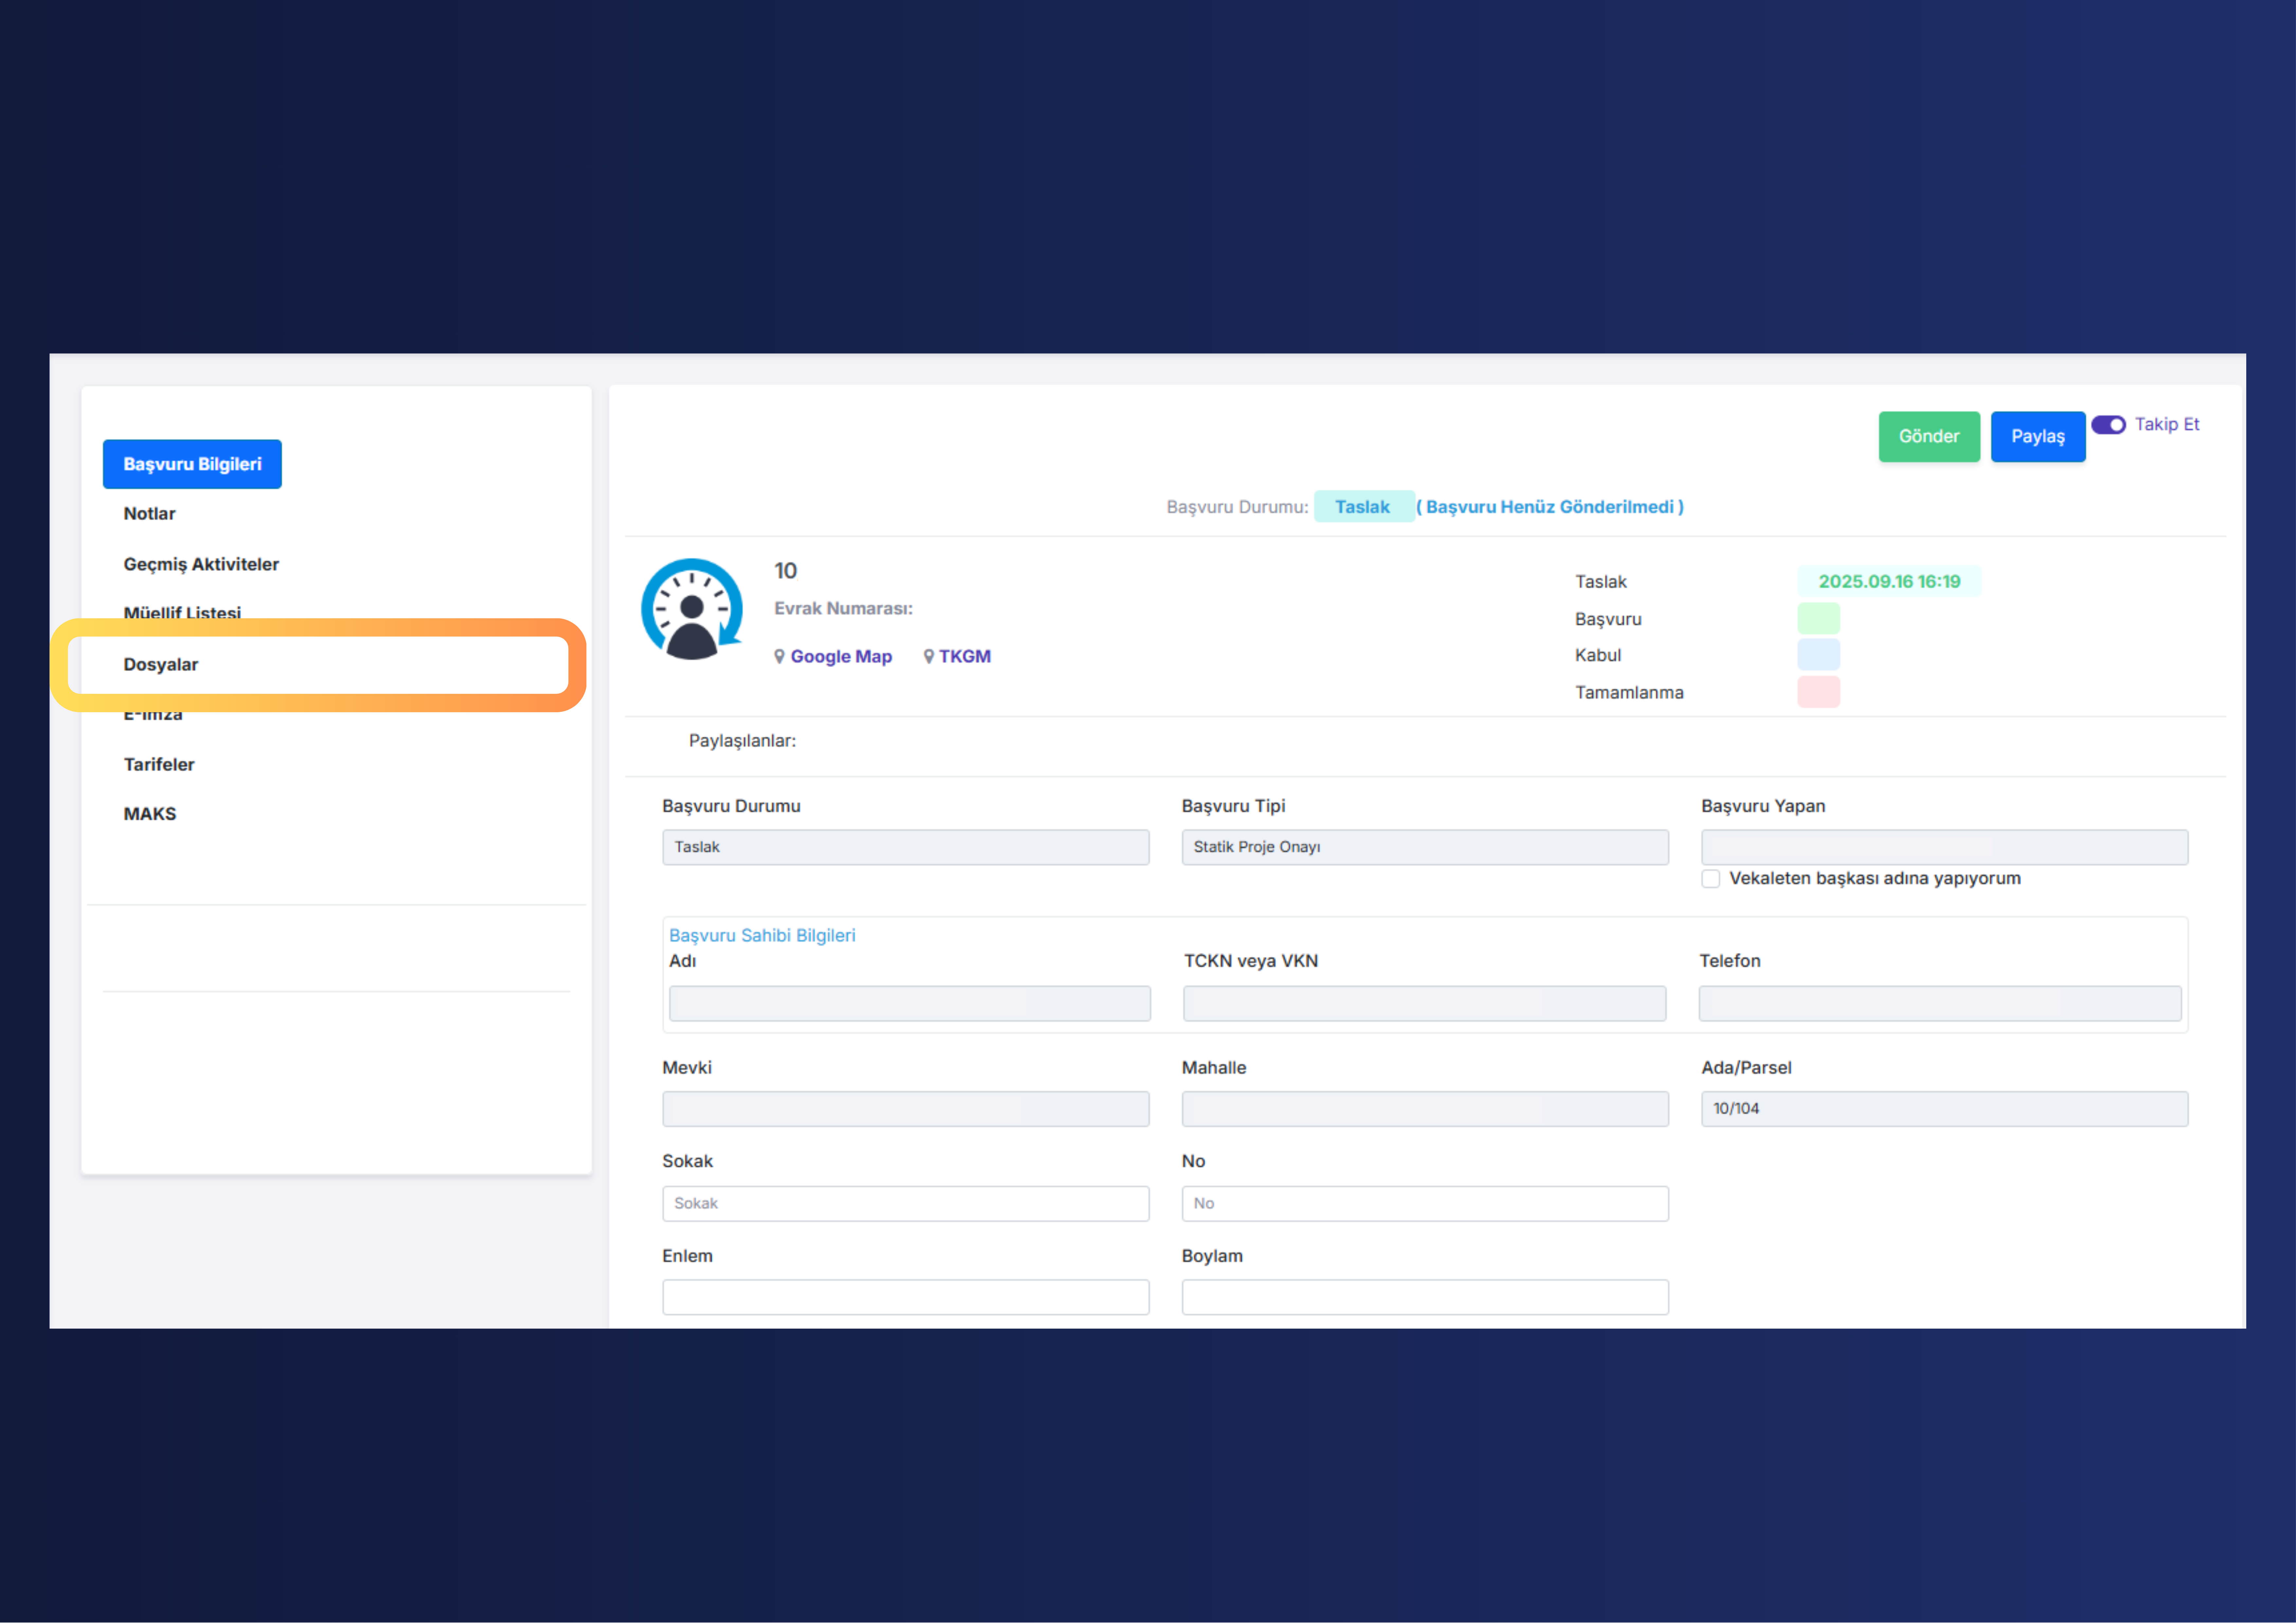Click the applicant profile avatar icon
The height and width of the screenshot is (1623, 2296).
tap(692, 609)
